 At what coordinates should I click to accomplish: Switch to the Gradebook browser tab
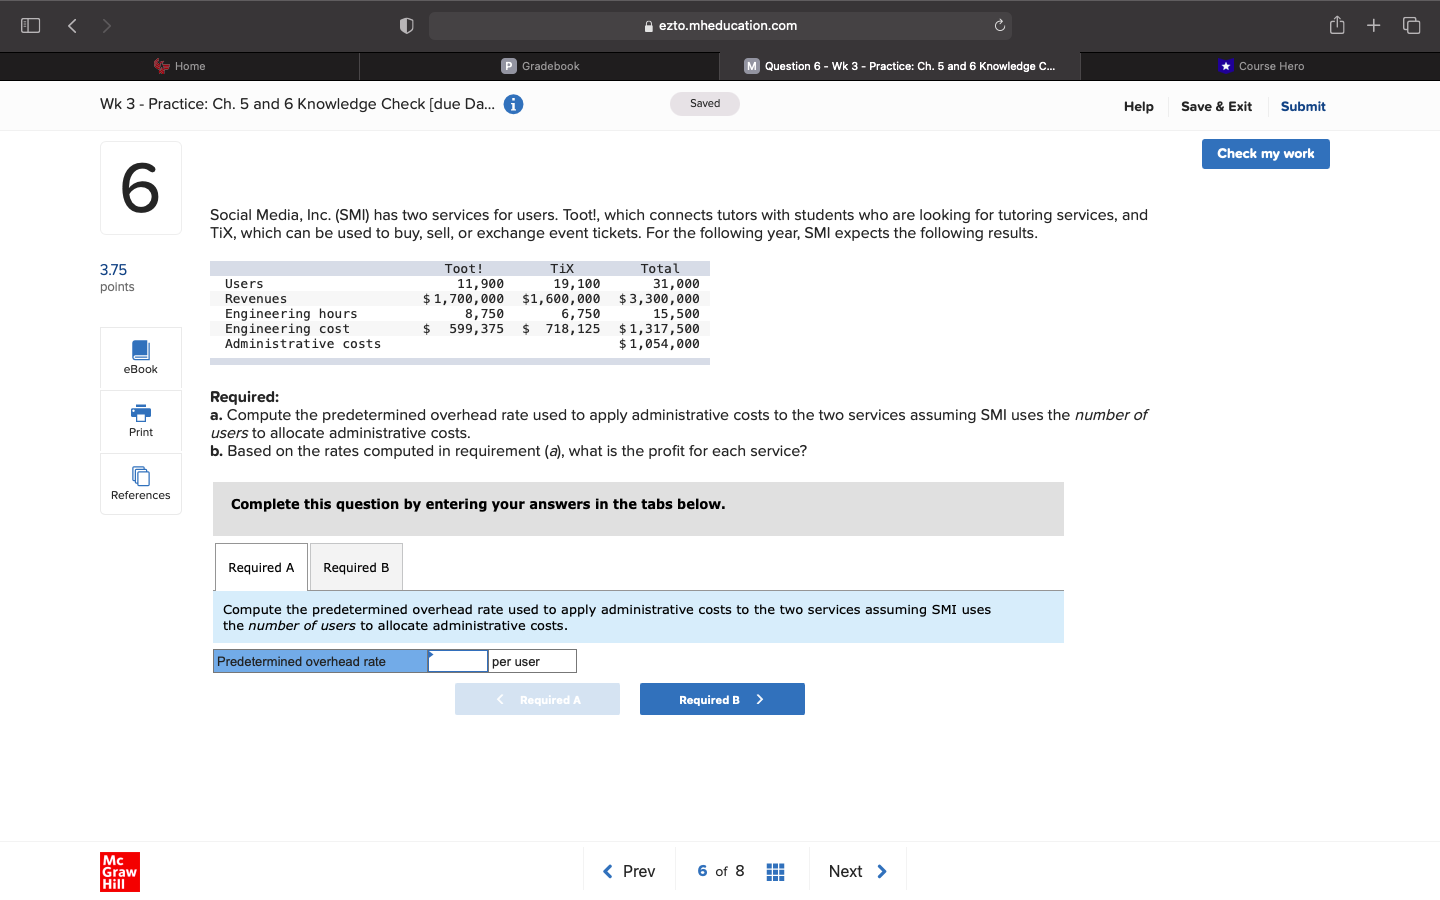tap(540, 66)
